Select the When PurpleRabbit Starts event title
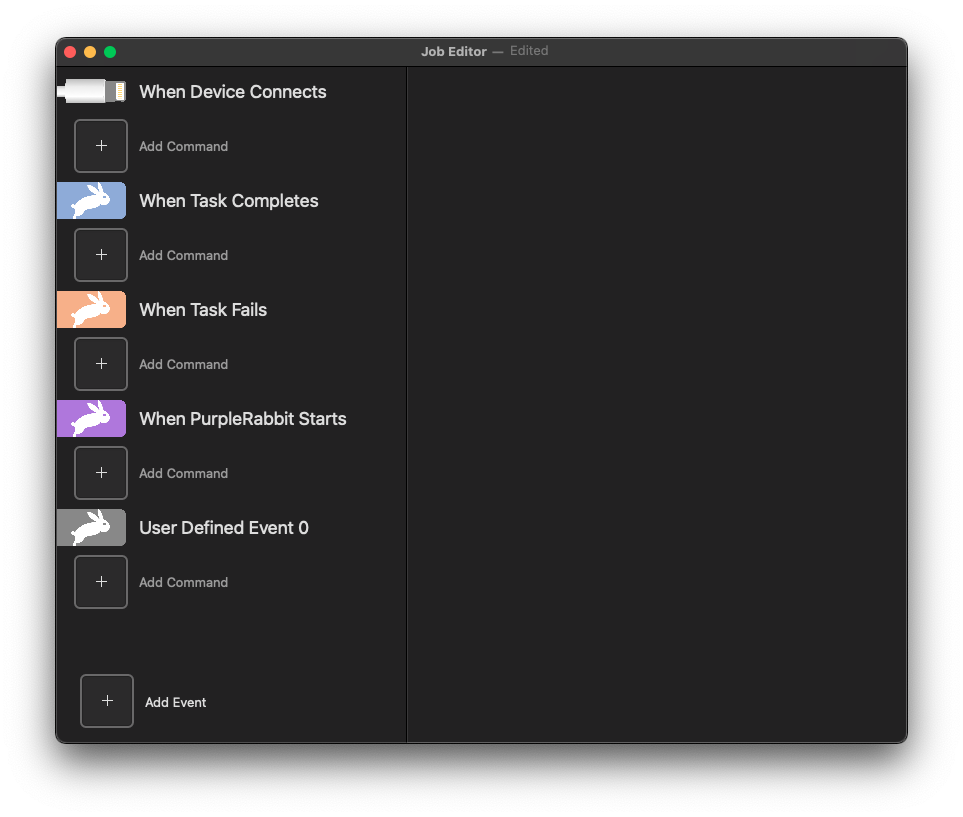 (243, 419)
